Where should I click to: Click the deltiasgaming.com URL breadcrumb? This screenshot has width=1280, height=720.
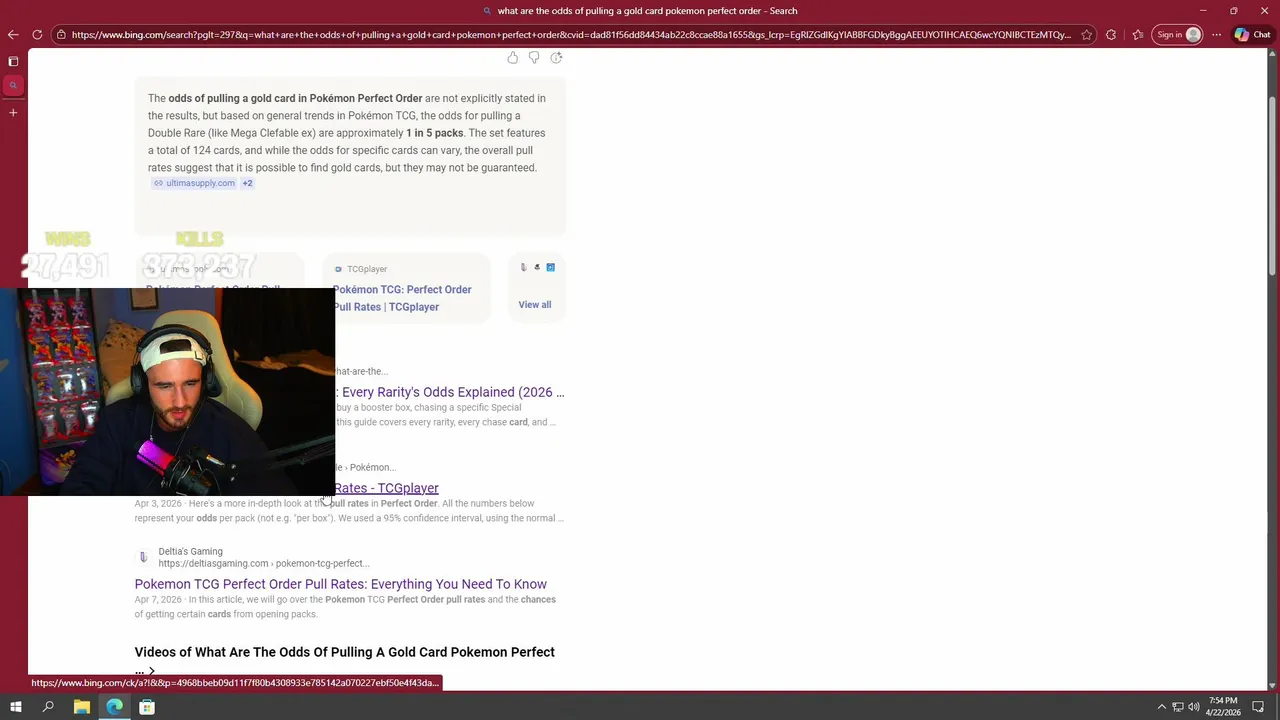264,563
